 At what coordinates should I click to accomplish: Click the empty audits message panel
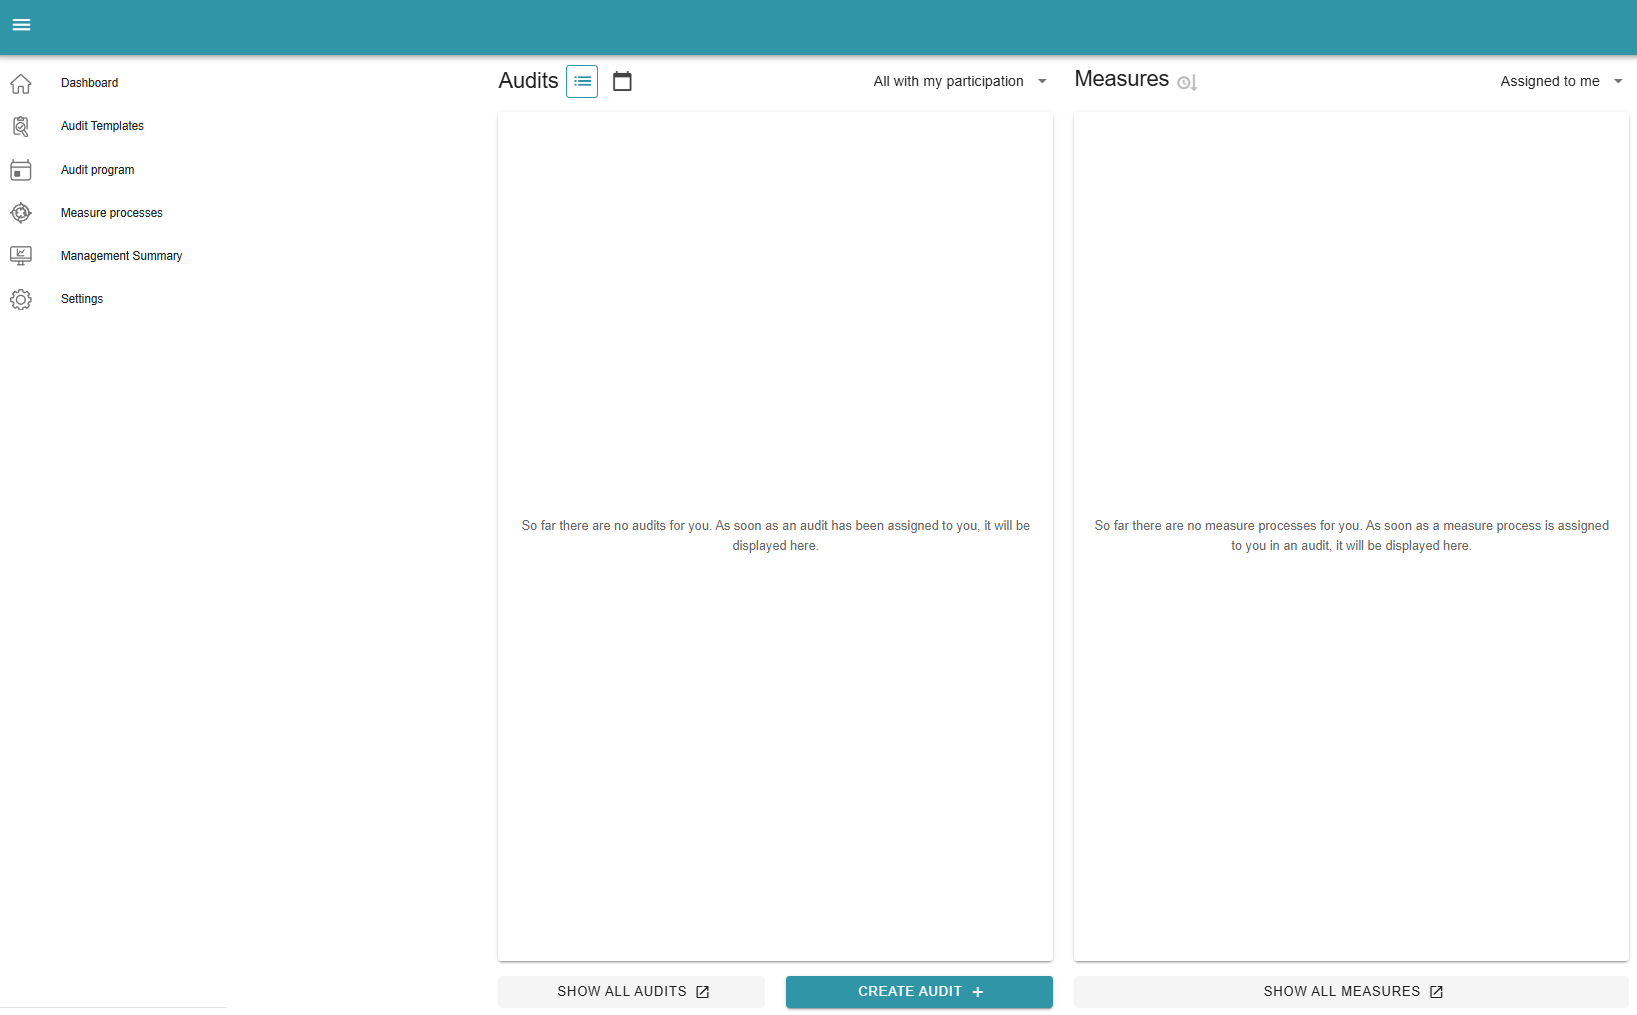point(775,536)
